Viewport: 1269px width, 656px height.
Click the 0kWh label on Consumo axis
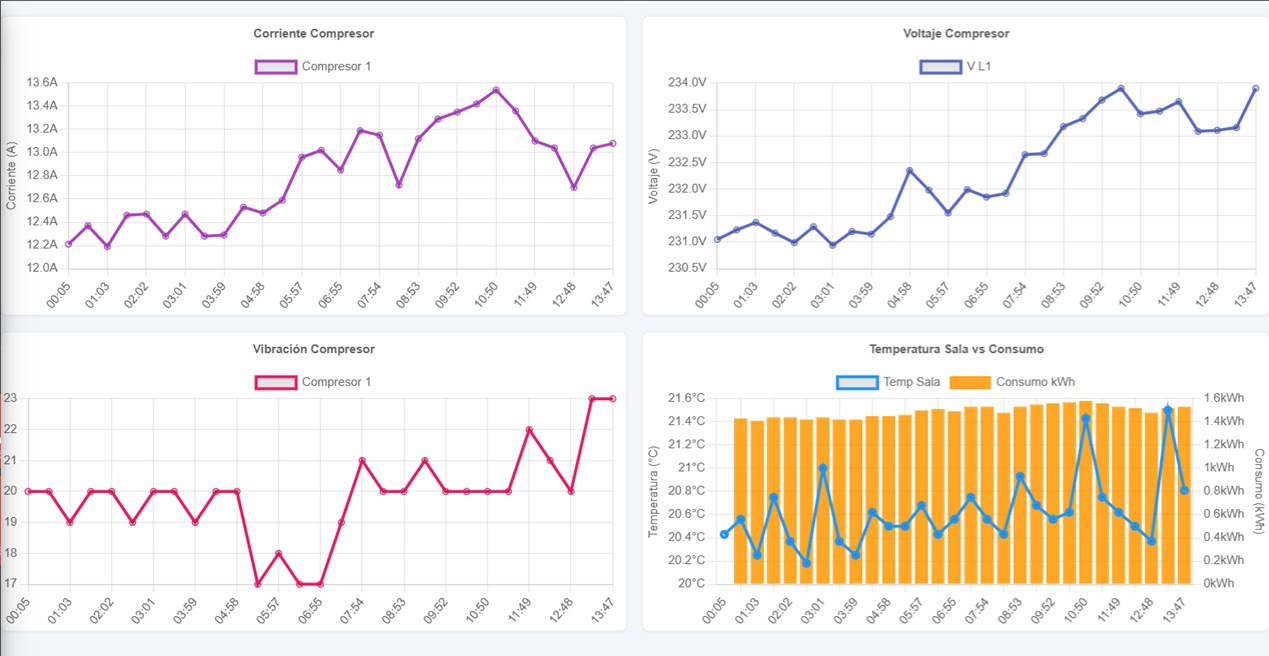point(1218,584)
